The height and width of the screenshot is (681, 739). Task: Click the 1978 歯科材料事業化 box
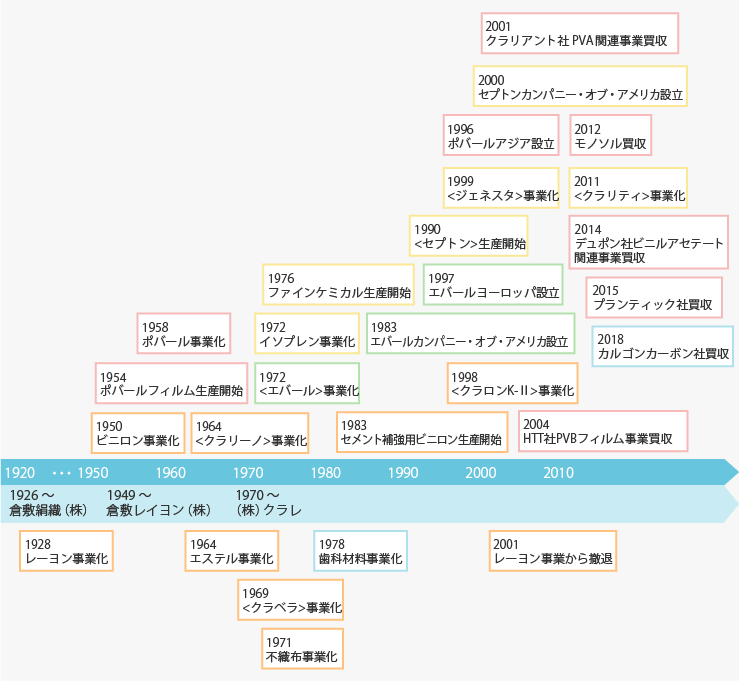361,551
